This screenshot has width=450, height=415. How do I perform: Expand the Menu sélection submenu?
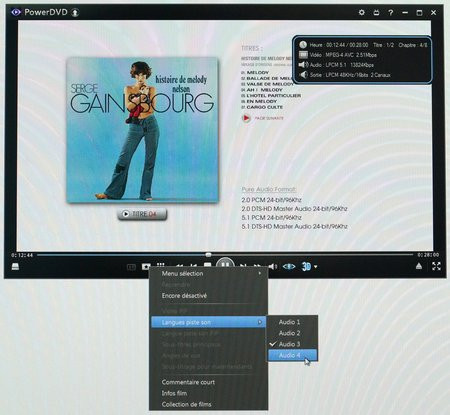tap(209, 273)
